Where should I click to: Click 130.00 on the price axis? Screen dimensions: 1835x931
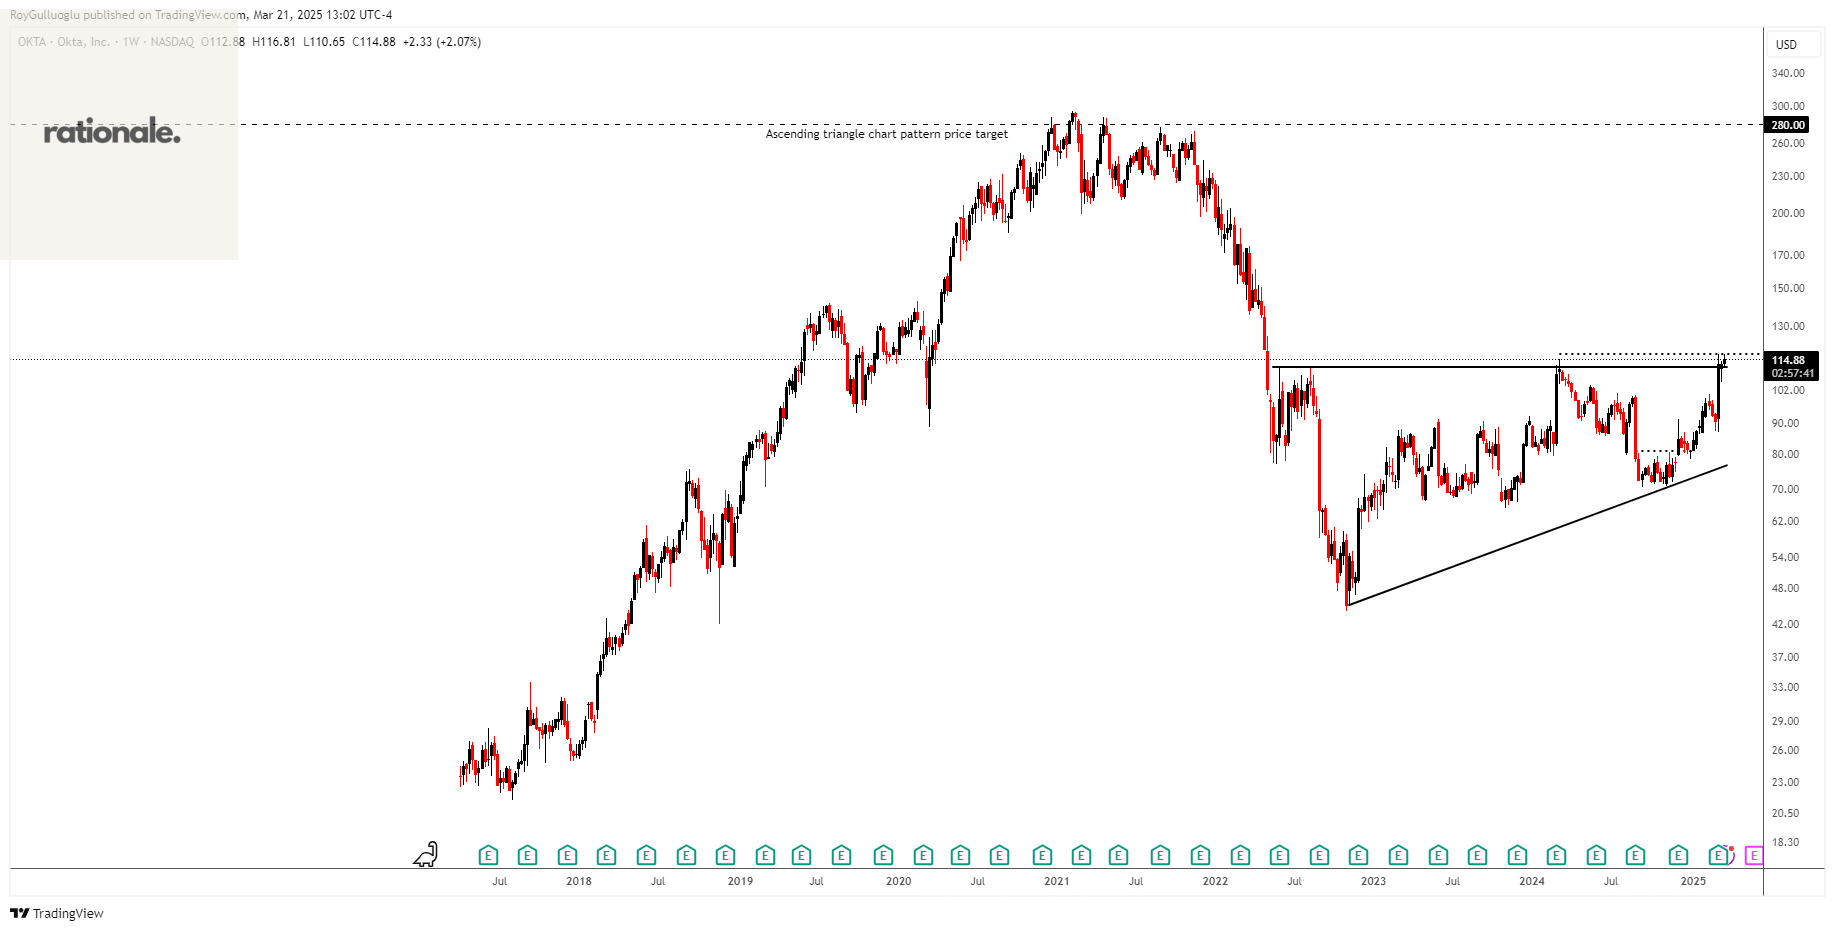click(x=1788, y=326)
